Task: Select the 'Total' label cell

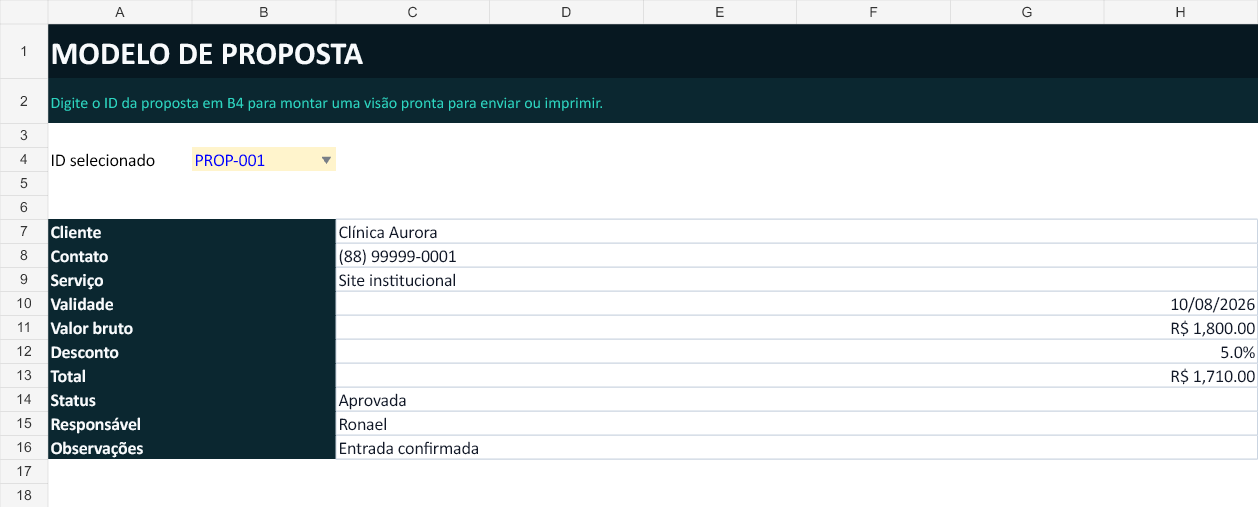Action: 192,376
